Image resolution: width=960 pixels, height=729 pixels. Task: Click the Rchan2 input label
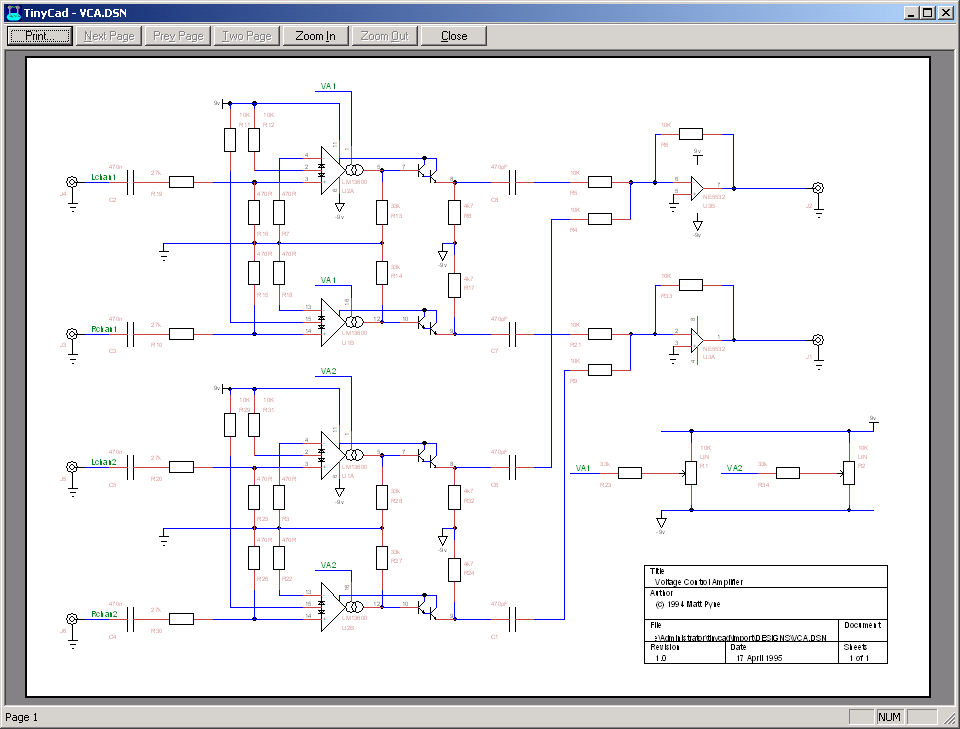click(104, 613)
